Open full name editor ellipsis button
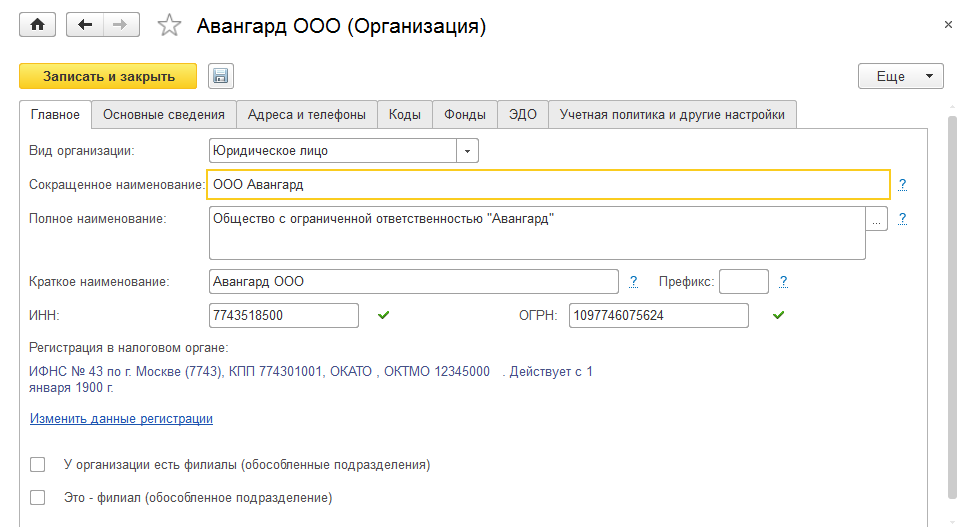965x527 pixels. click(877, 219)
